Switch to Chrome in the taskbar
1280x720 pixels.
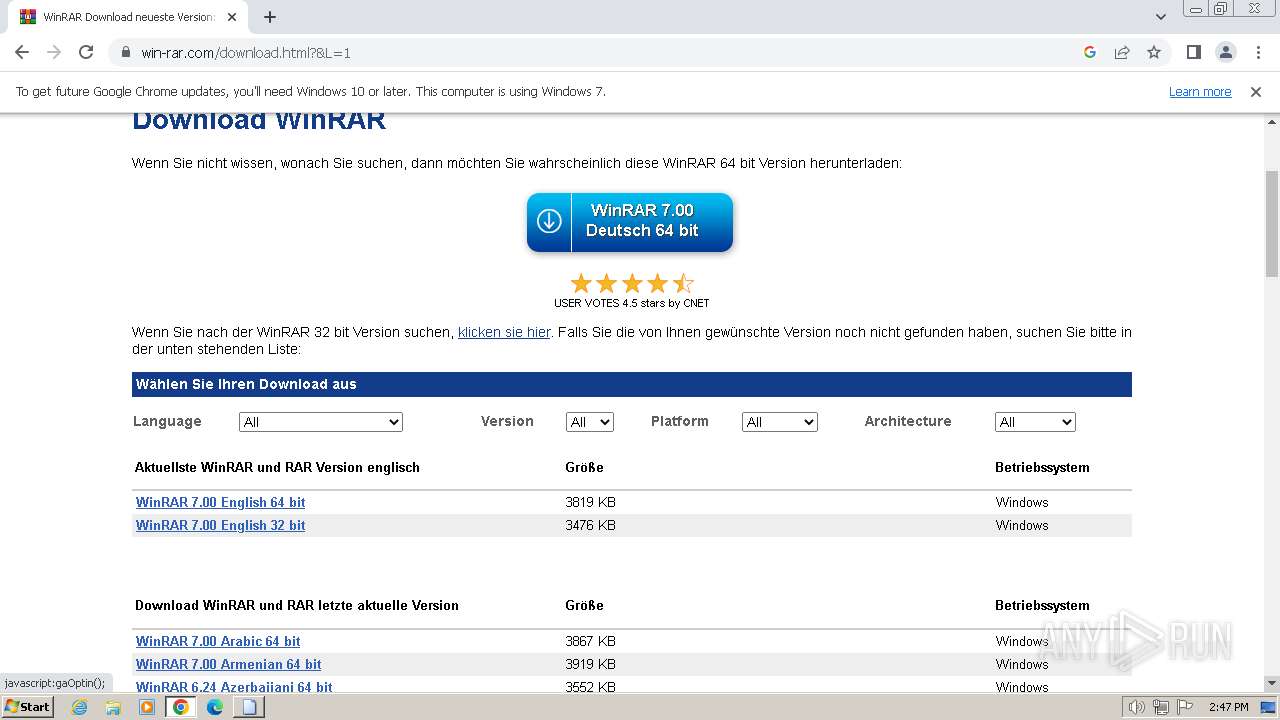pyautogui.click(x=181, y=707)
